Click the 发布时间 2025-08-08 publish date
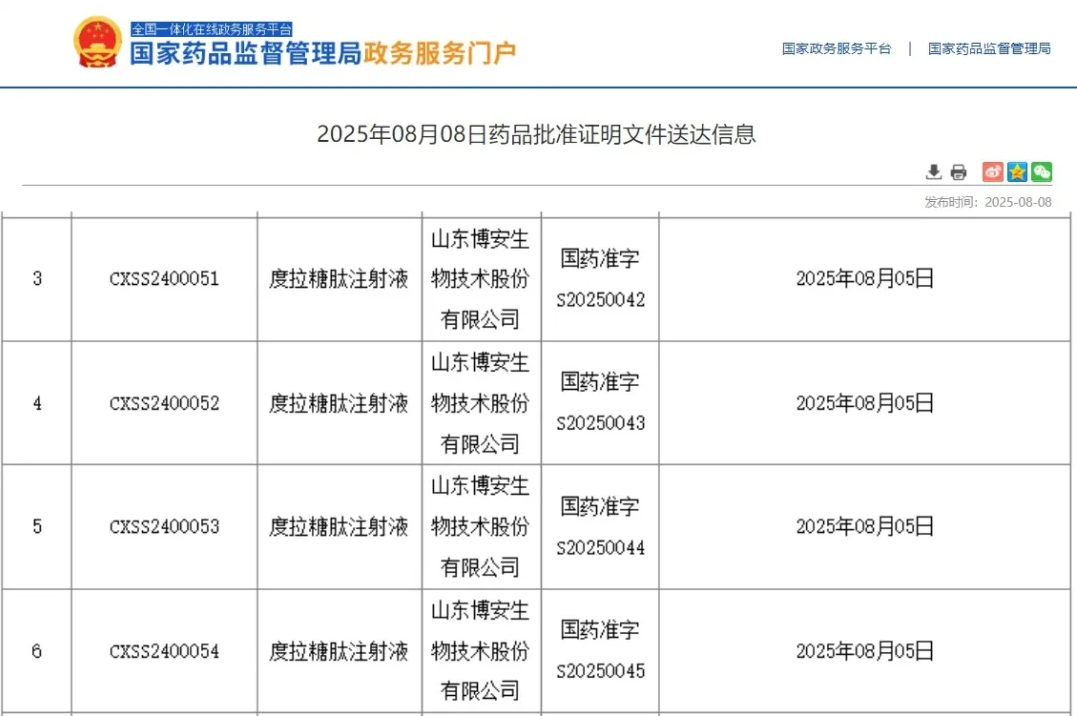The height and width of the screenshot is (716, 1077). [x=988, y=202]
